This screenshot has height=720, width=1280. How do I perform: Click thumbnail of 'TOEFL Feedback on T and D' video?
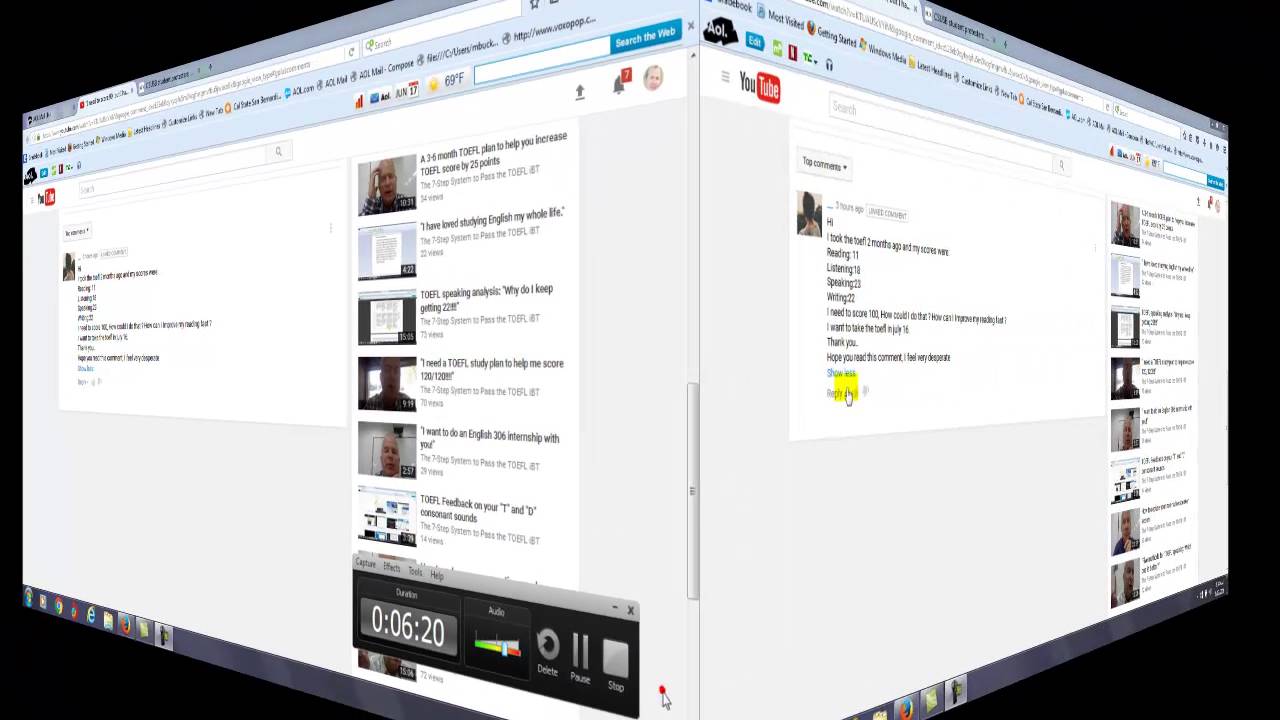tap(387, 516)
